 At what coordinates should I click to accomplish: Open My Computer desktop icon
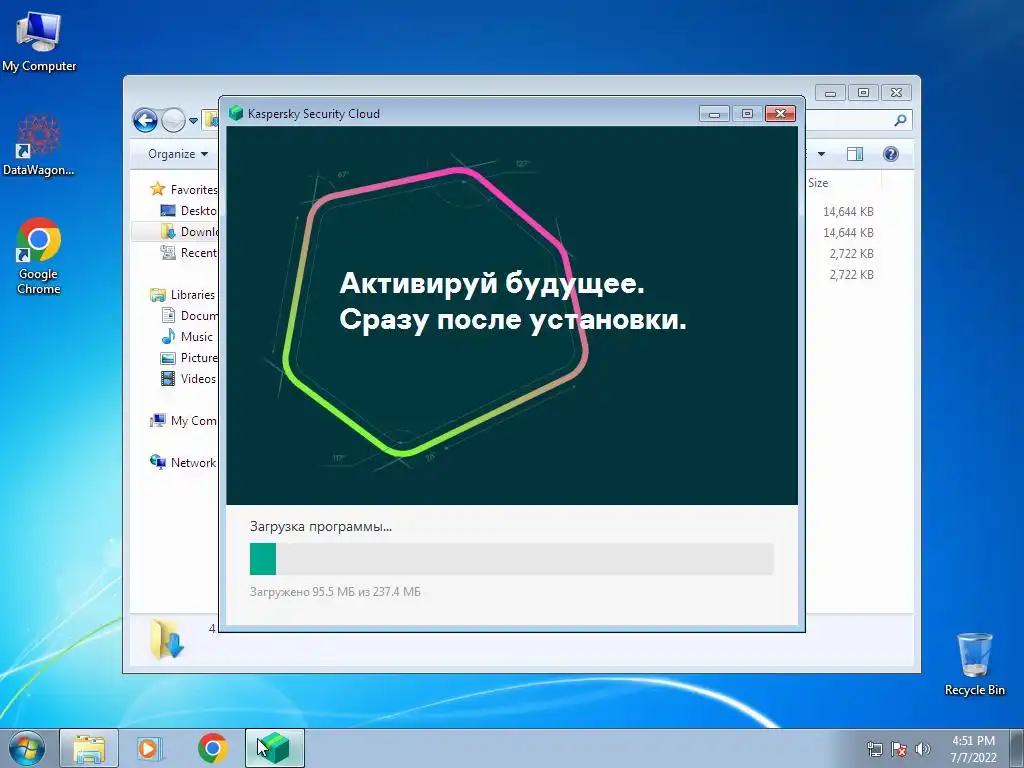coord(39,42)
